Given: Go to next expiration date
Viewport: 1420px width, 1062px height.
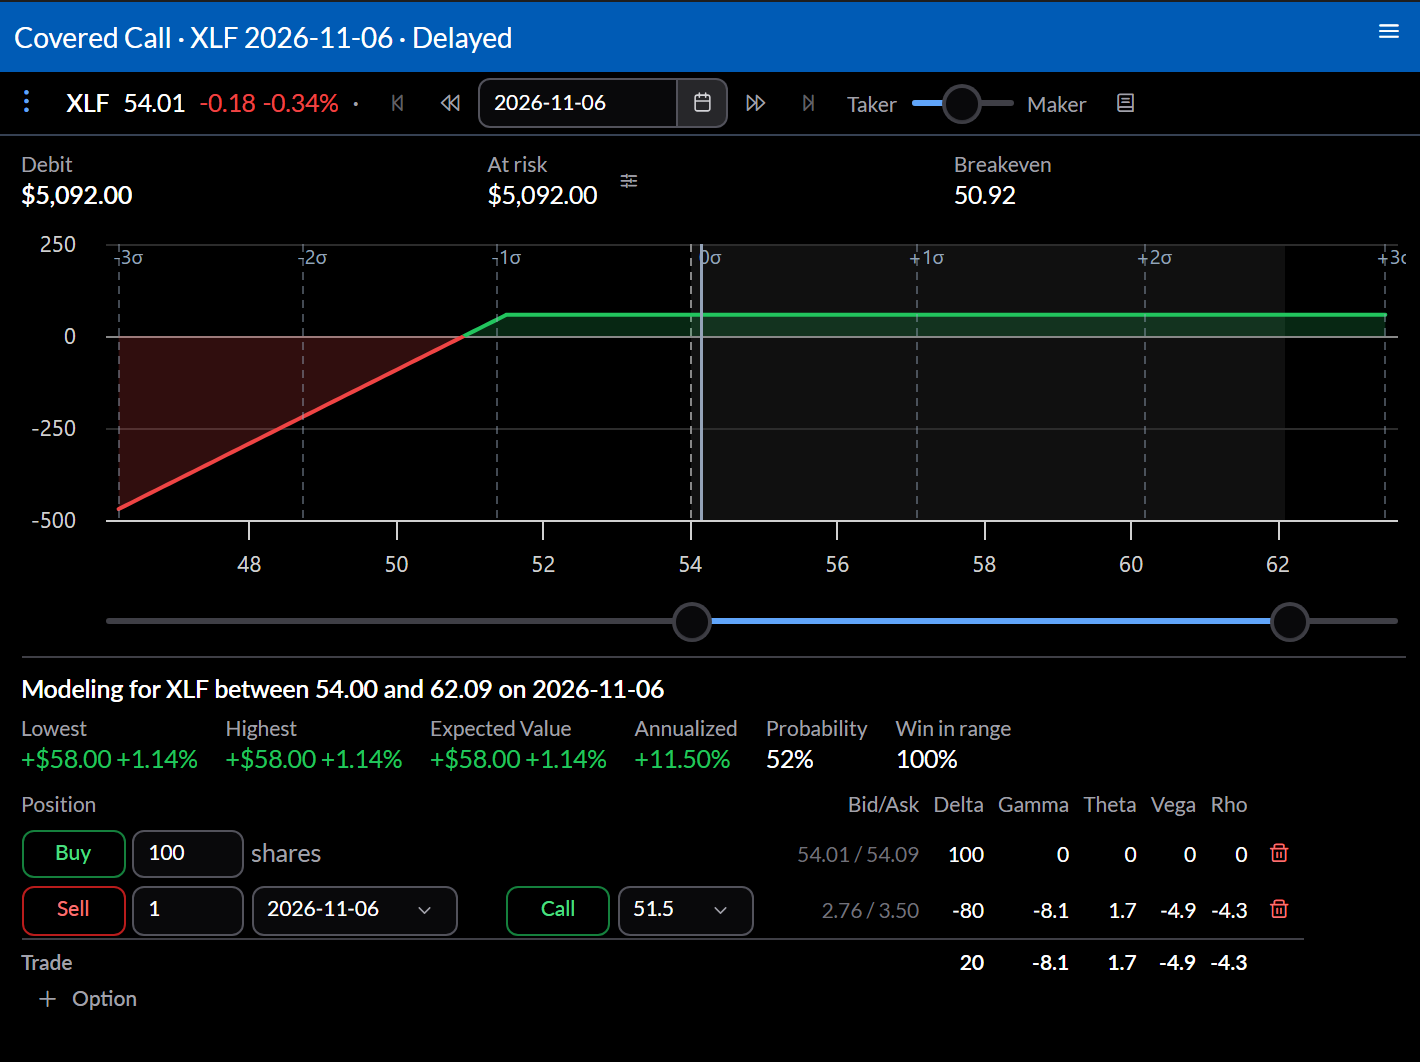Looking at the screenshot, I should point(756,103).
